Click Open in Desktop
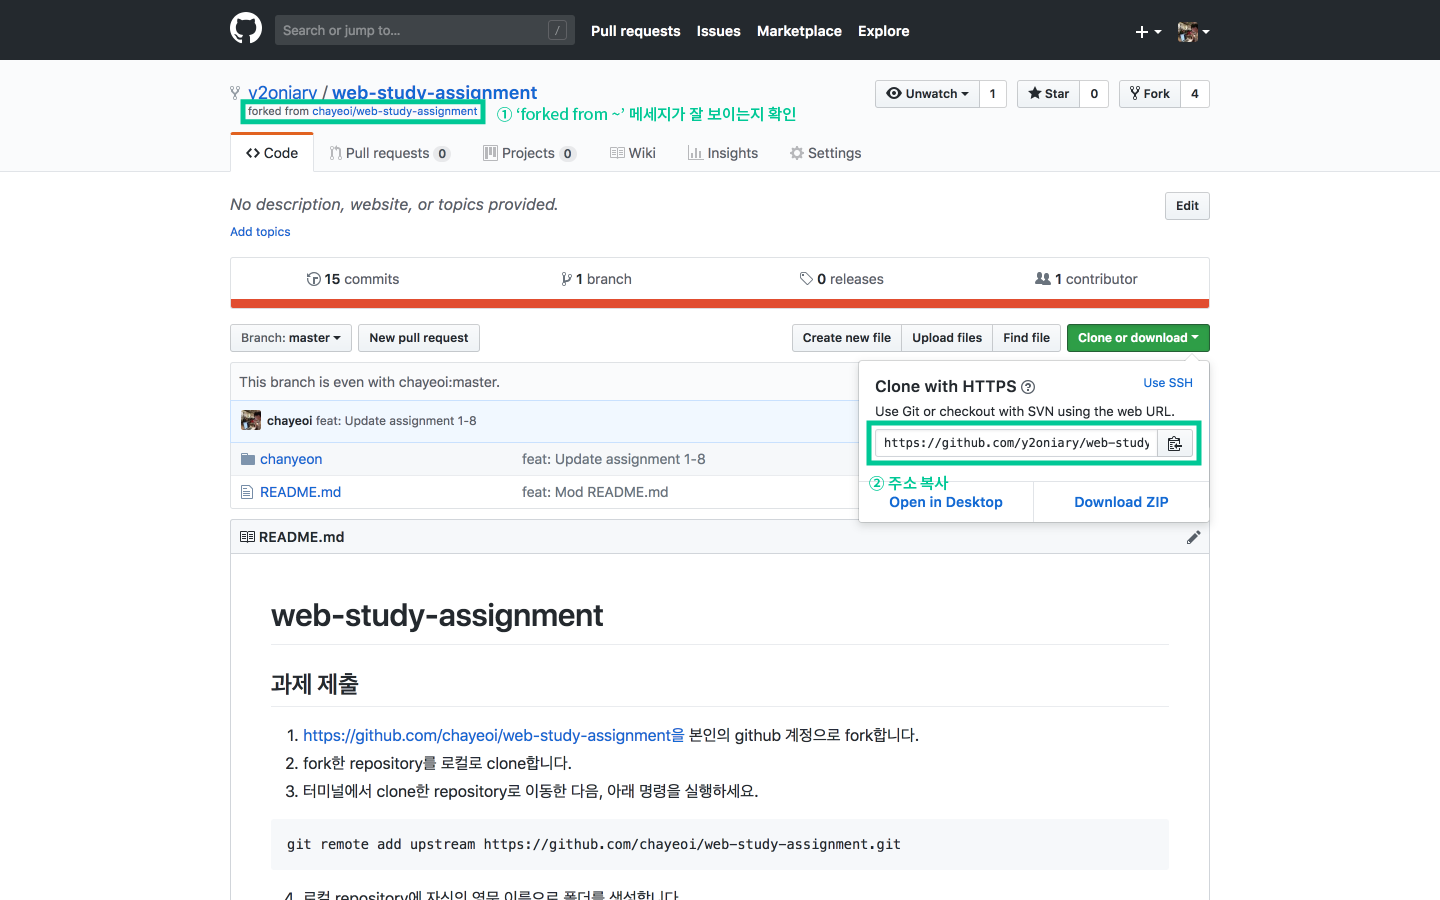Image resolution: width=1440 pixels, height=900 pixels. [x=946, y=502]
